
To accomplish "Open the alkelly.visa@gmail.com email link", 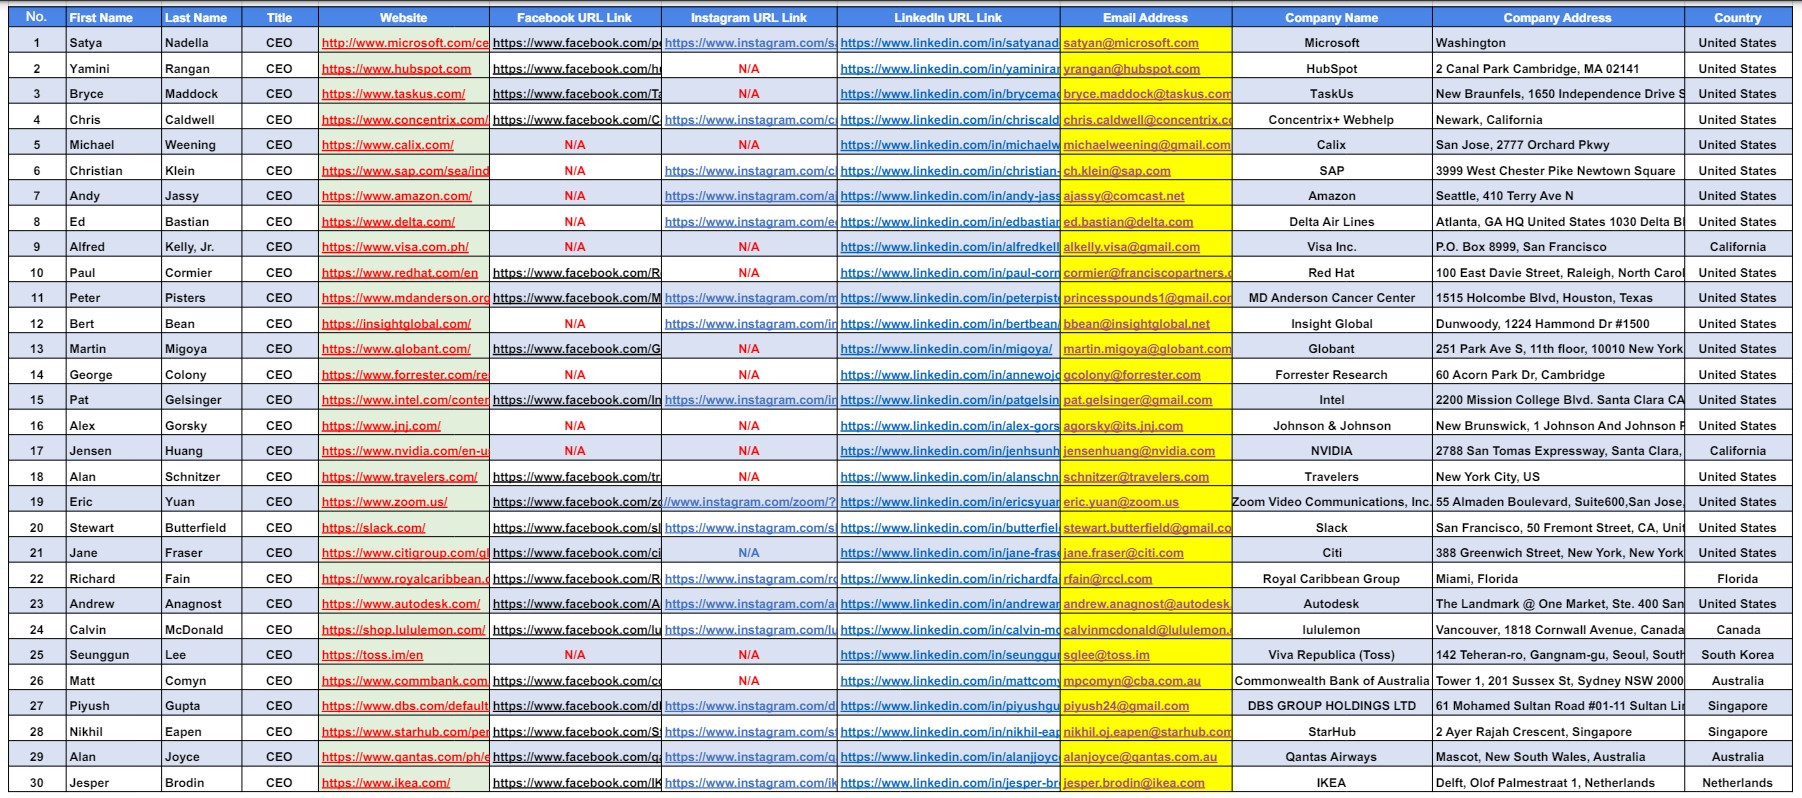I will [1132, 247].
